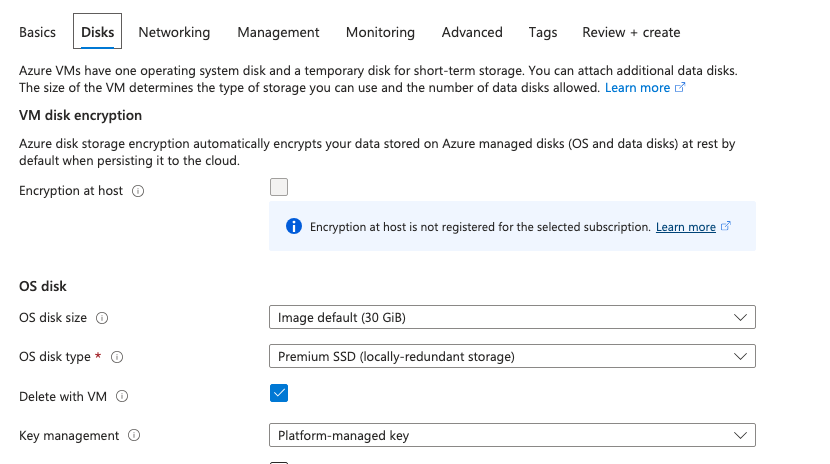This screenshot has height=464, width=830.
Task: Open the OS disk size dropdown
Action: point(512,317)
